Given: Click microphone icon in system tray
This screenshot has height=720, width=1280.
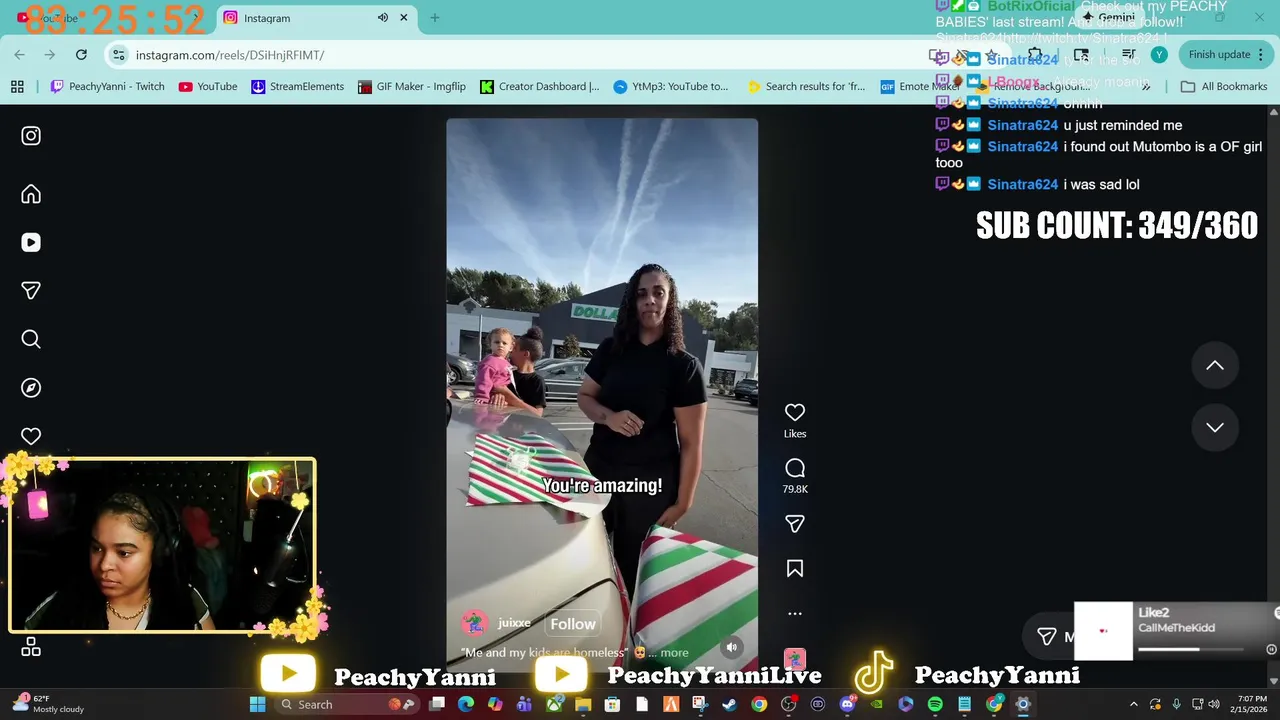Looking at the screenshot, I should (x=1176, y=704).
